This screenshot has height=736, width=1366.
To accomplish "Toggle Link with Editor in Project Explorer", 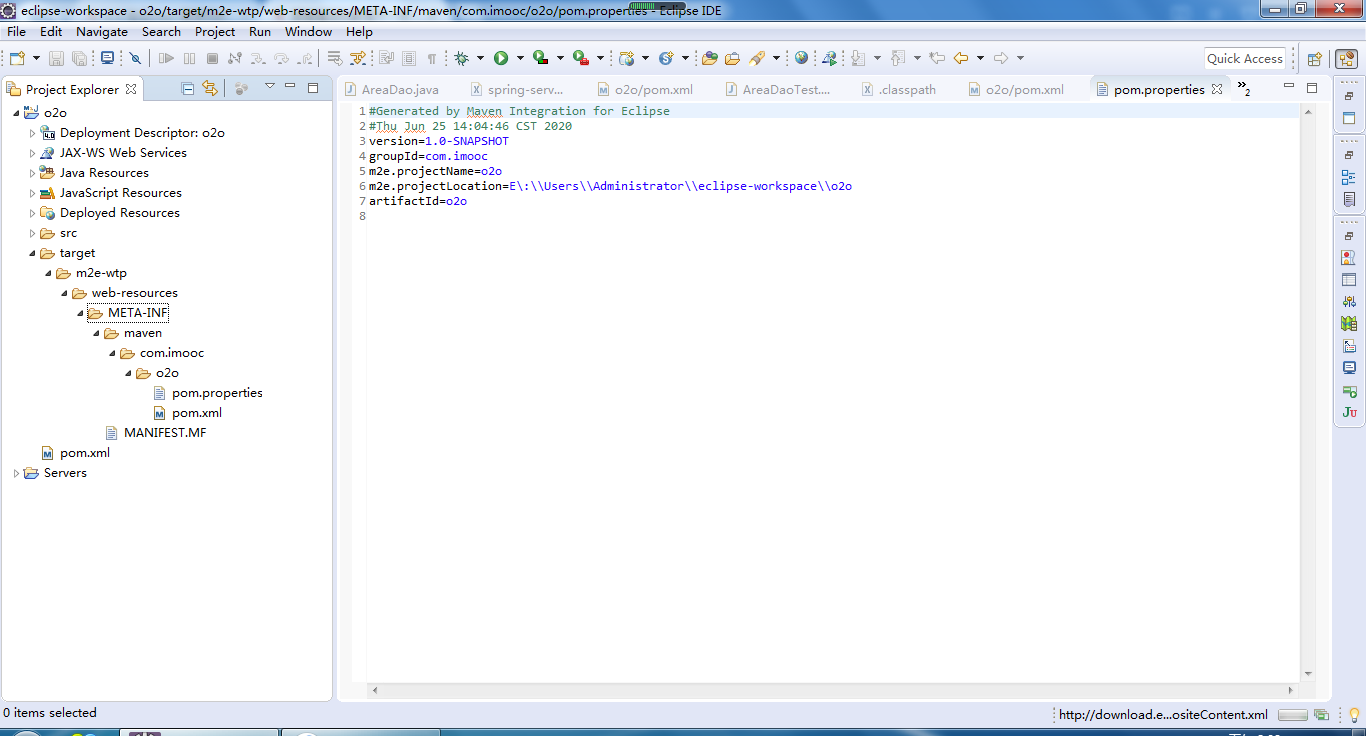I will pyautogui.click(x=209, y=88).
